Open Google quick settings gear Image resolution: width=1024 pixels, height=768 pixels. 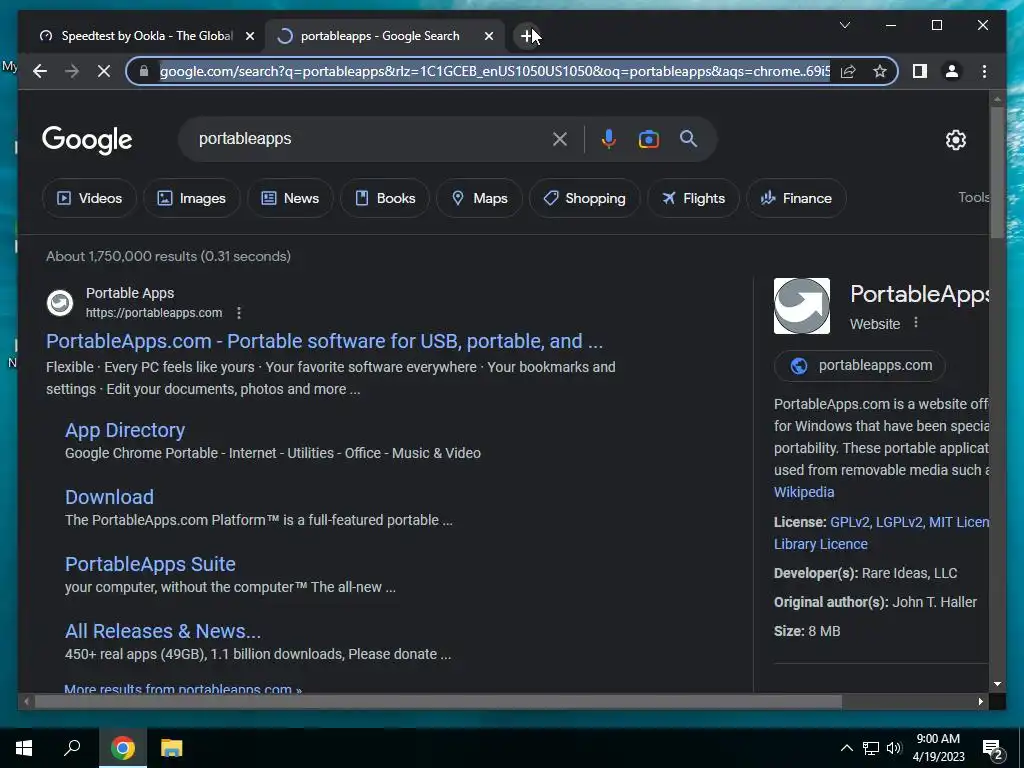point(955,140)
